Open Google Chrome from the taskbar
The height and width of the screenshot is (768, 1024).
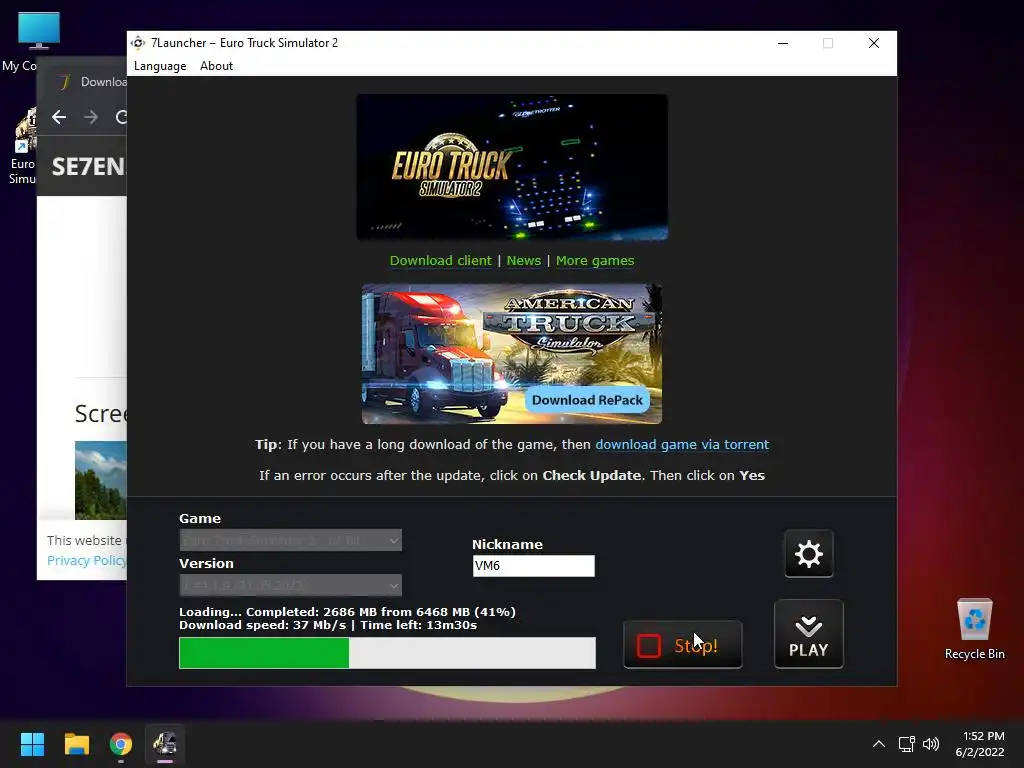pyautogui.click(x=121, y=744)
